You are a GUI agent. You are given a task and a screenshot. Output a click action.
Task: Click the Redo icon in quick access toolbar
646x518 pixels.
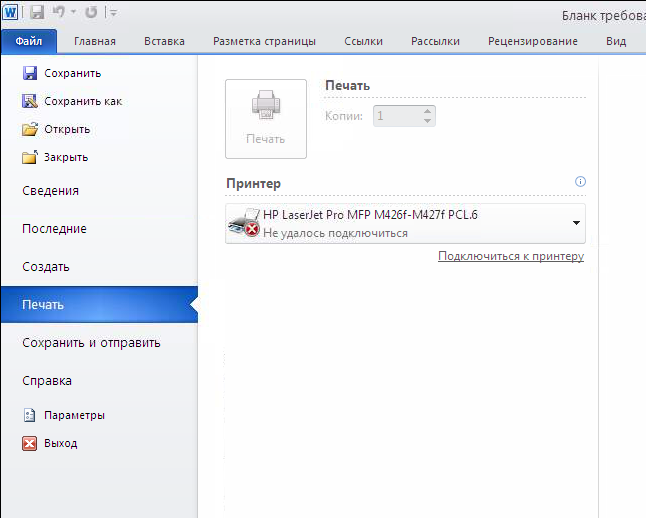pos(91,12)
